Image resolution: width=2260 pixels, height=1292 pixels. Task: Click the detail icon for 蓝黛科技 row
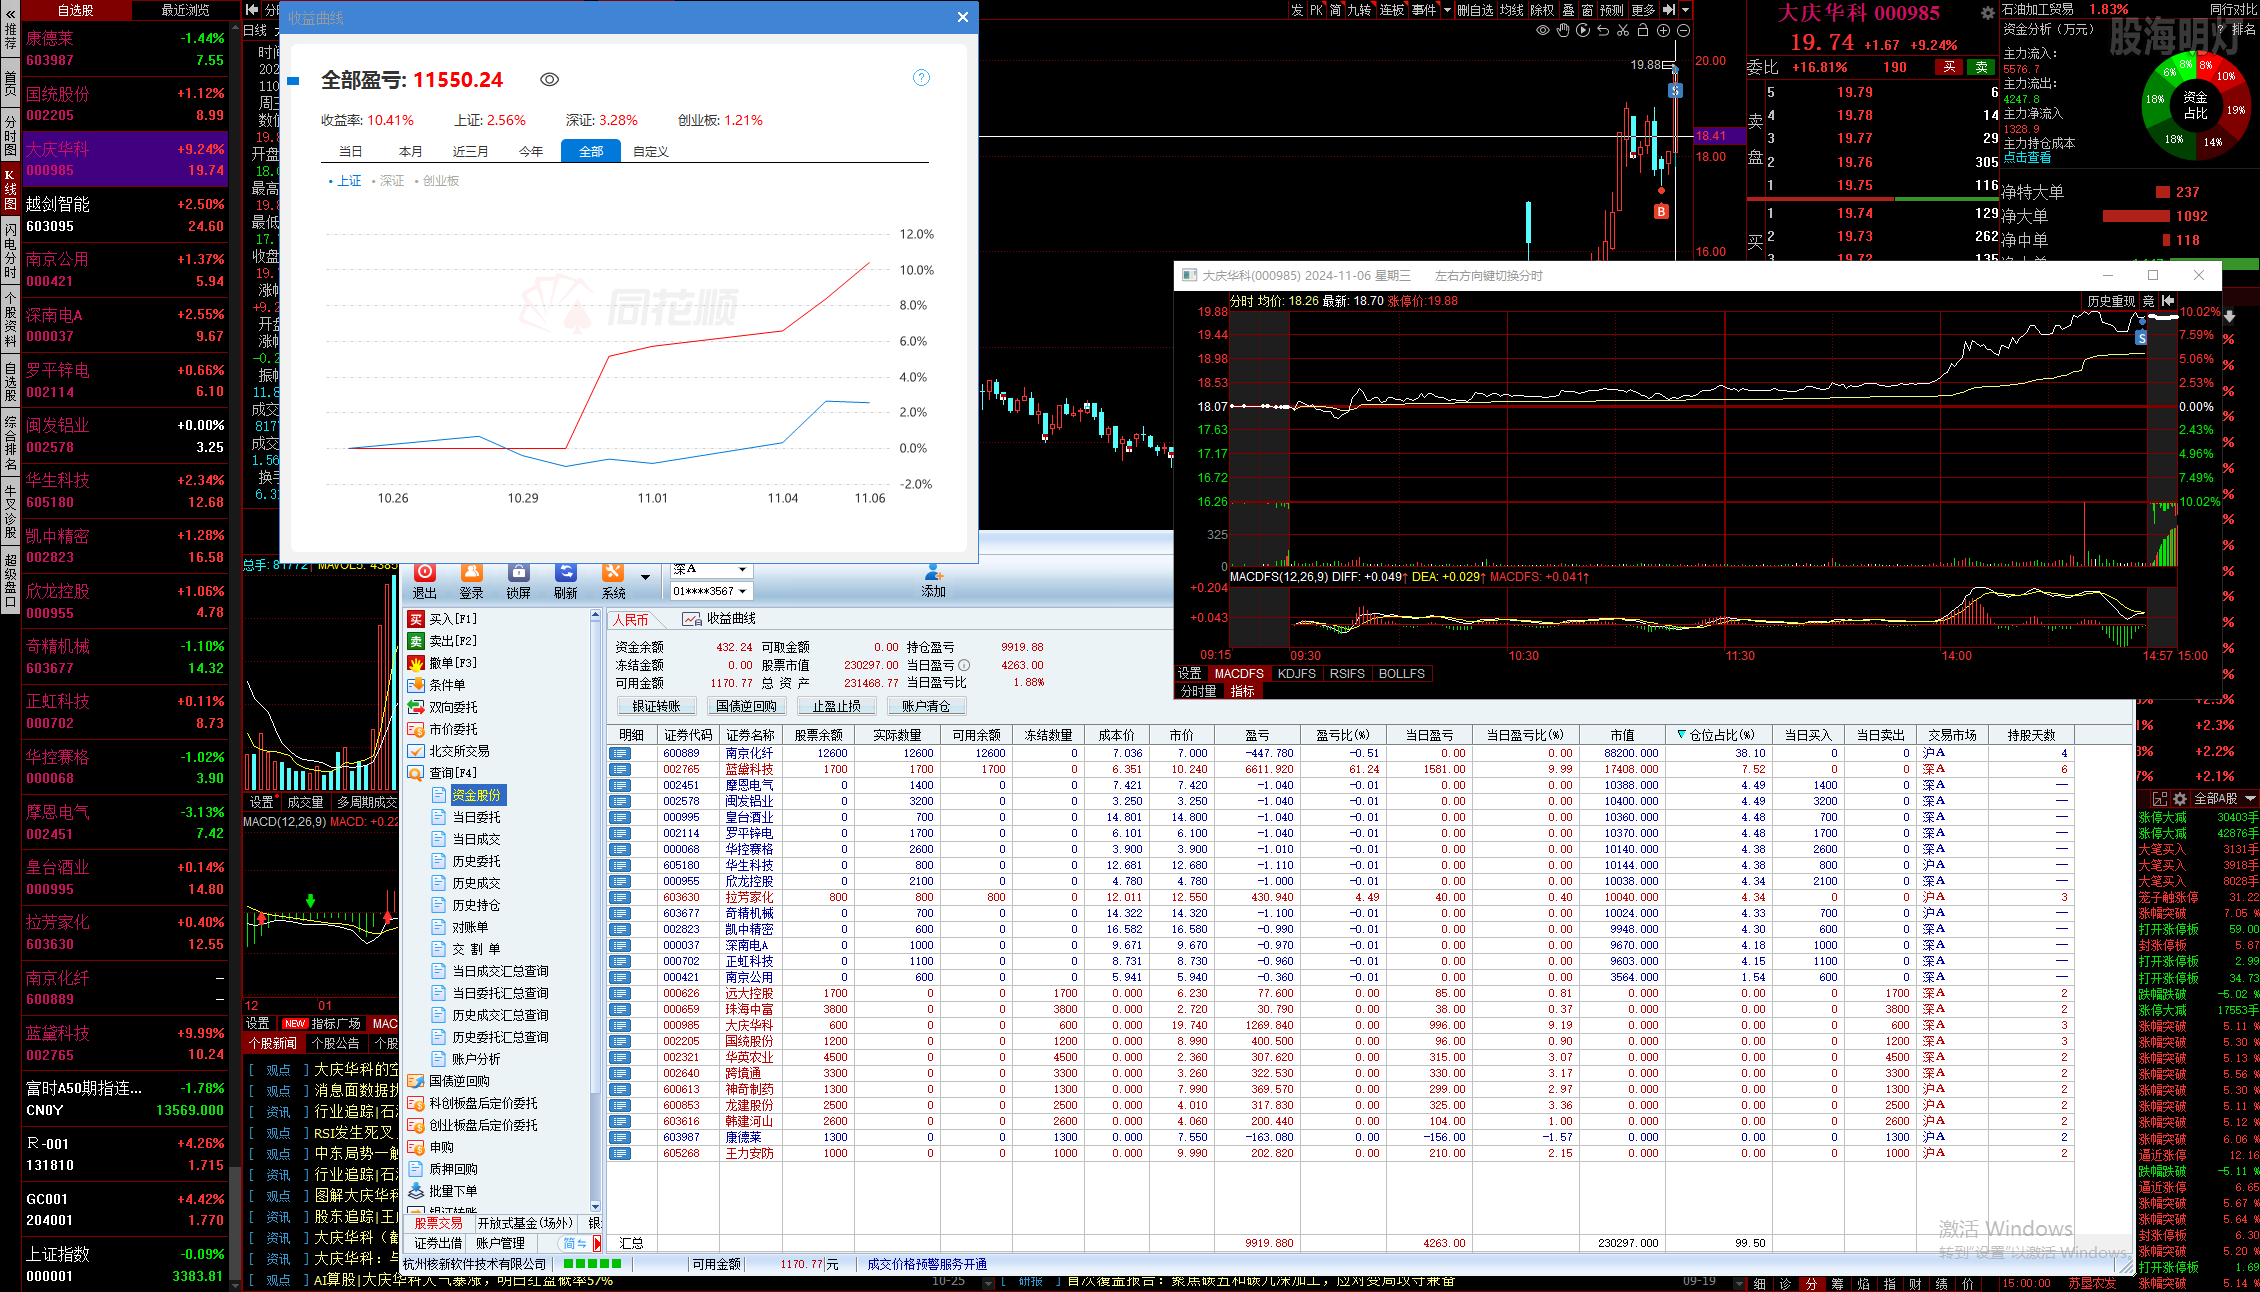coord(621,769)
